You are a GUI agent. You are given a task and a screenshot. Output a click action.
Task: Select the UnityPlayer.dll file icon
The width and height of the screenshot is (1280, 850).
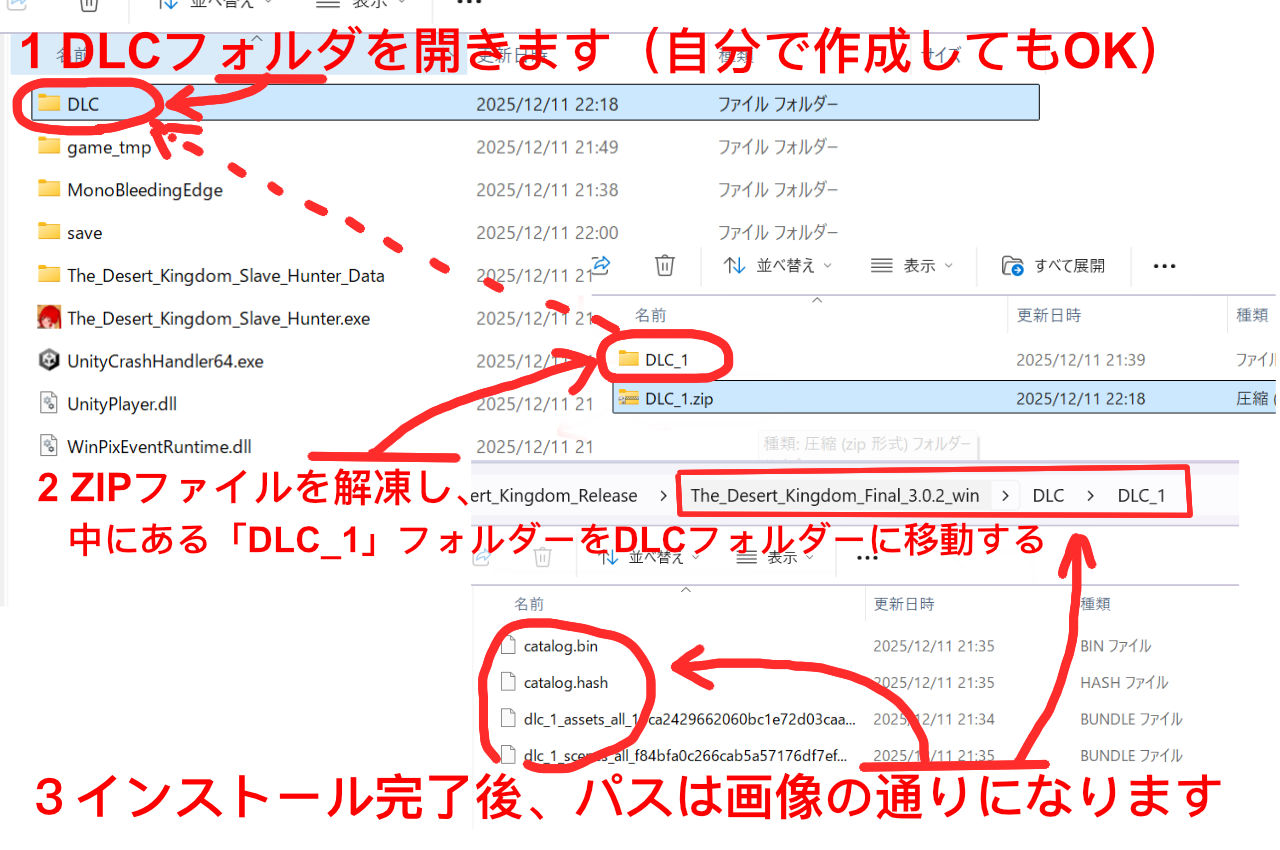[48, 403]
